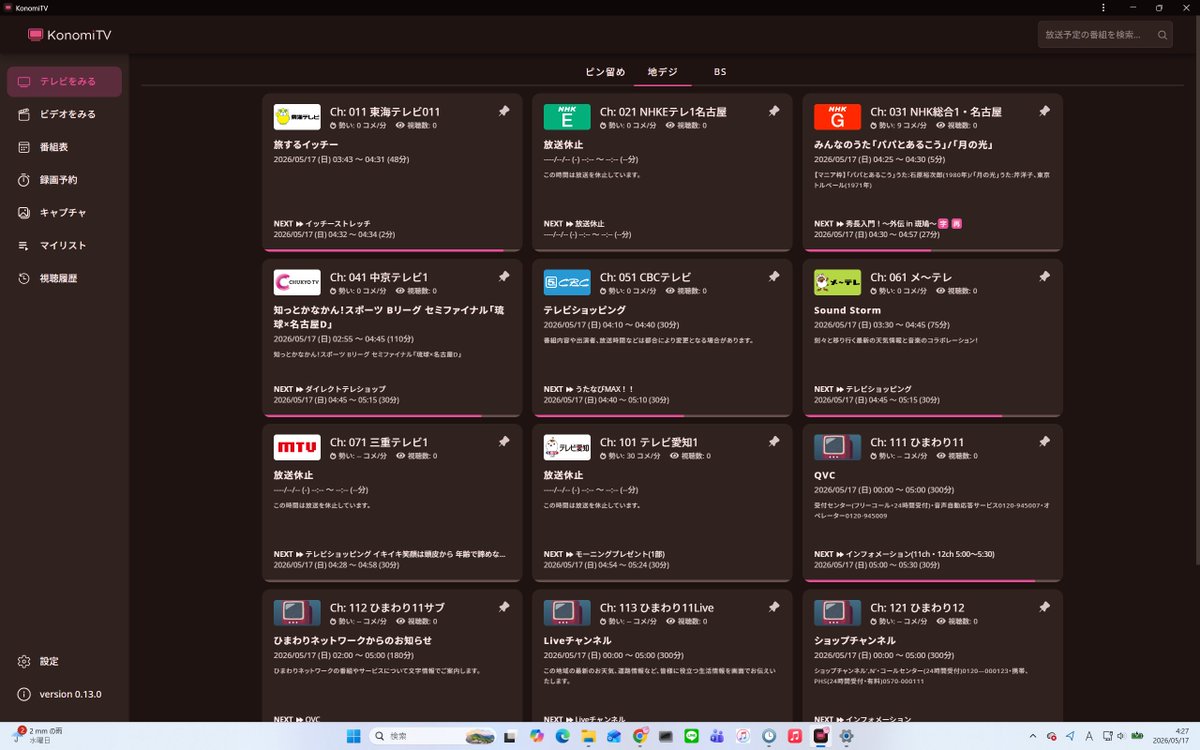Viewport: 1200px width, 750px height.
Task: Switch to the 地デジ tab
Action: [662, 72]
